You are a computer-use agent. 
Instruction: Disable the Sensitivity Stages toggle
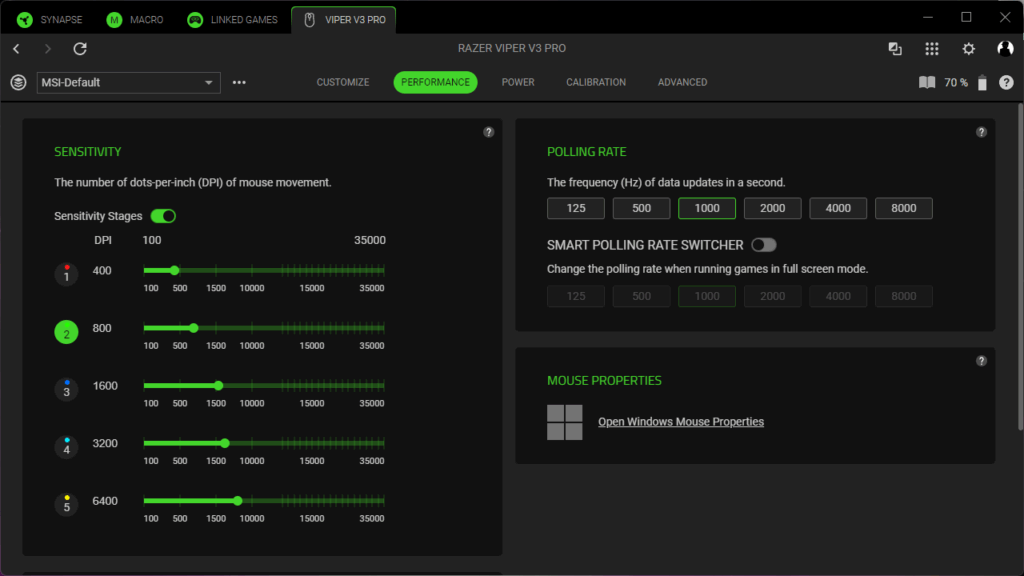pyautogui.click(x=163, y=216)
